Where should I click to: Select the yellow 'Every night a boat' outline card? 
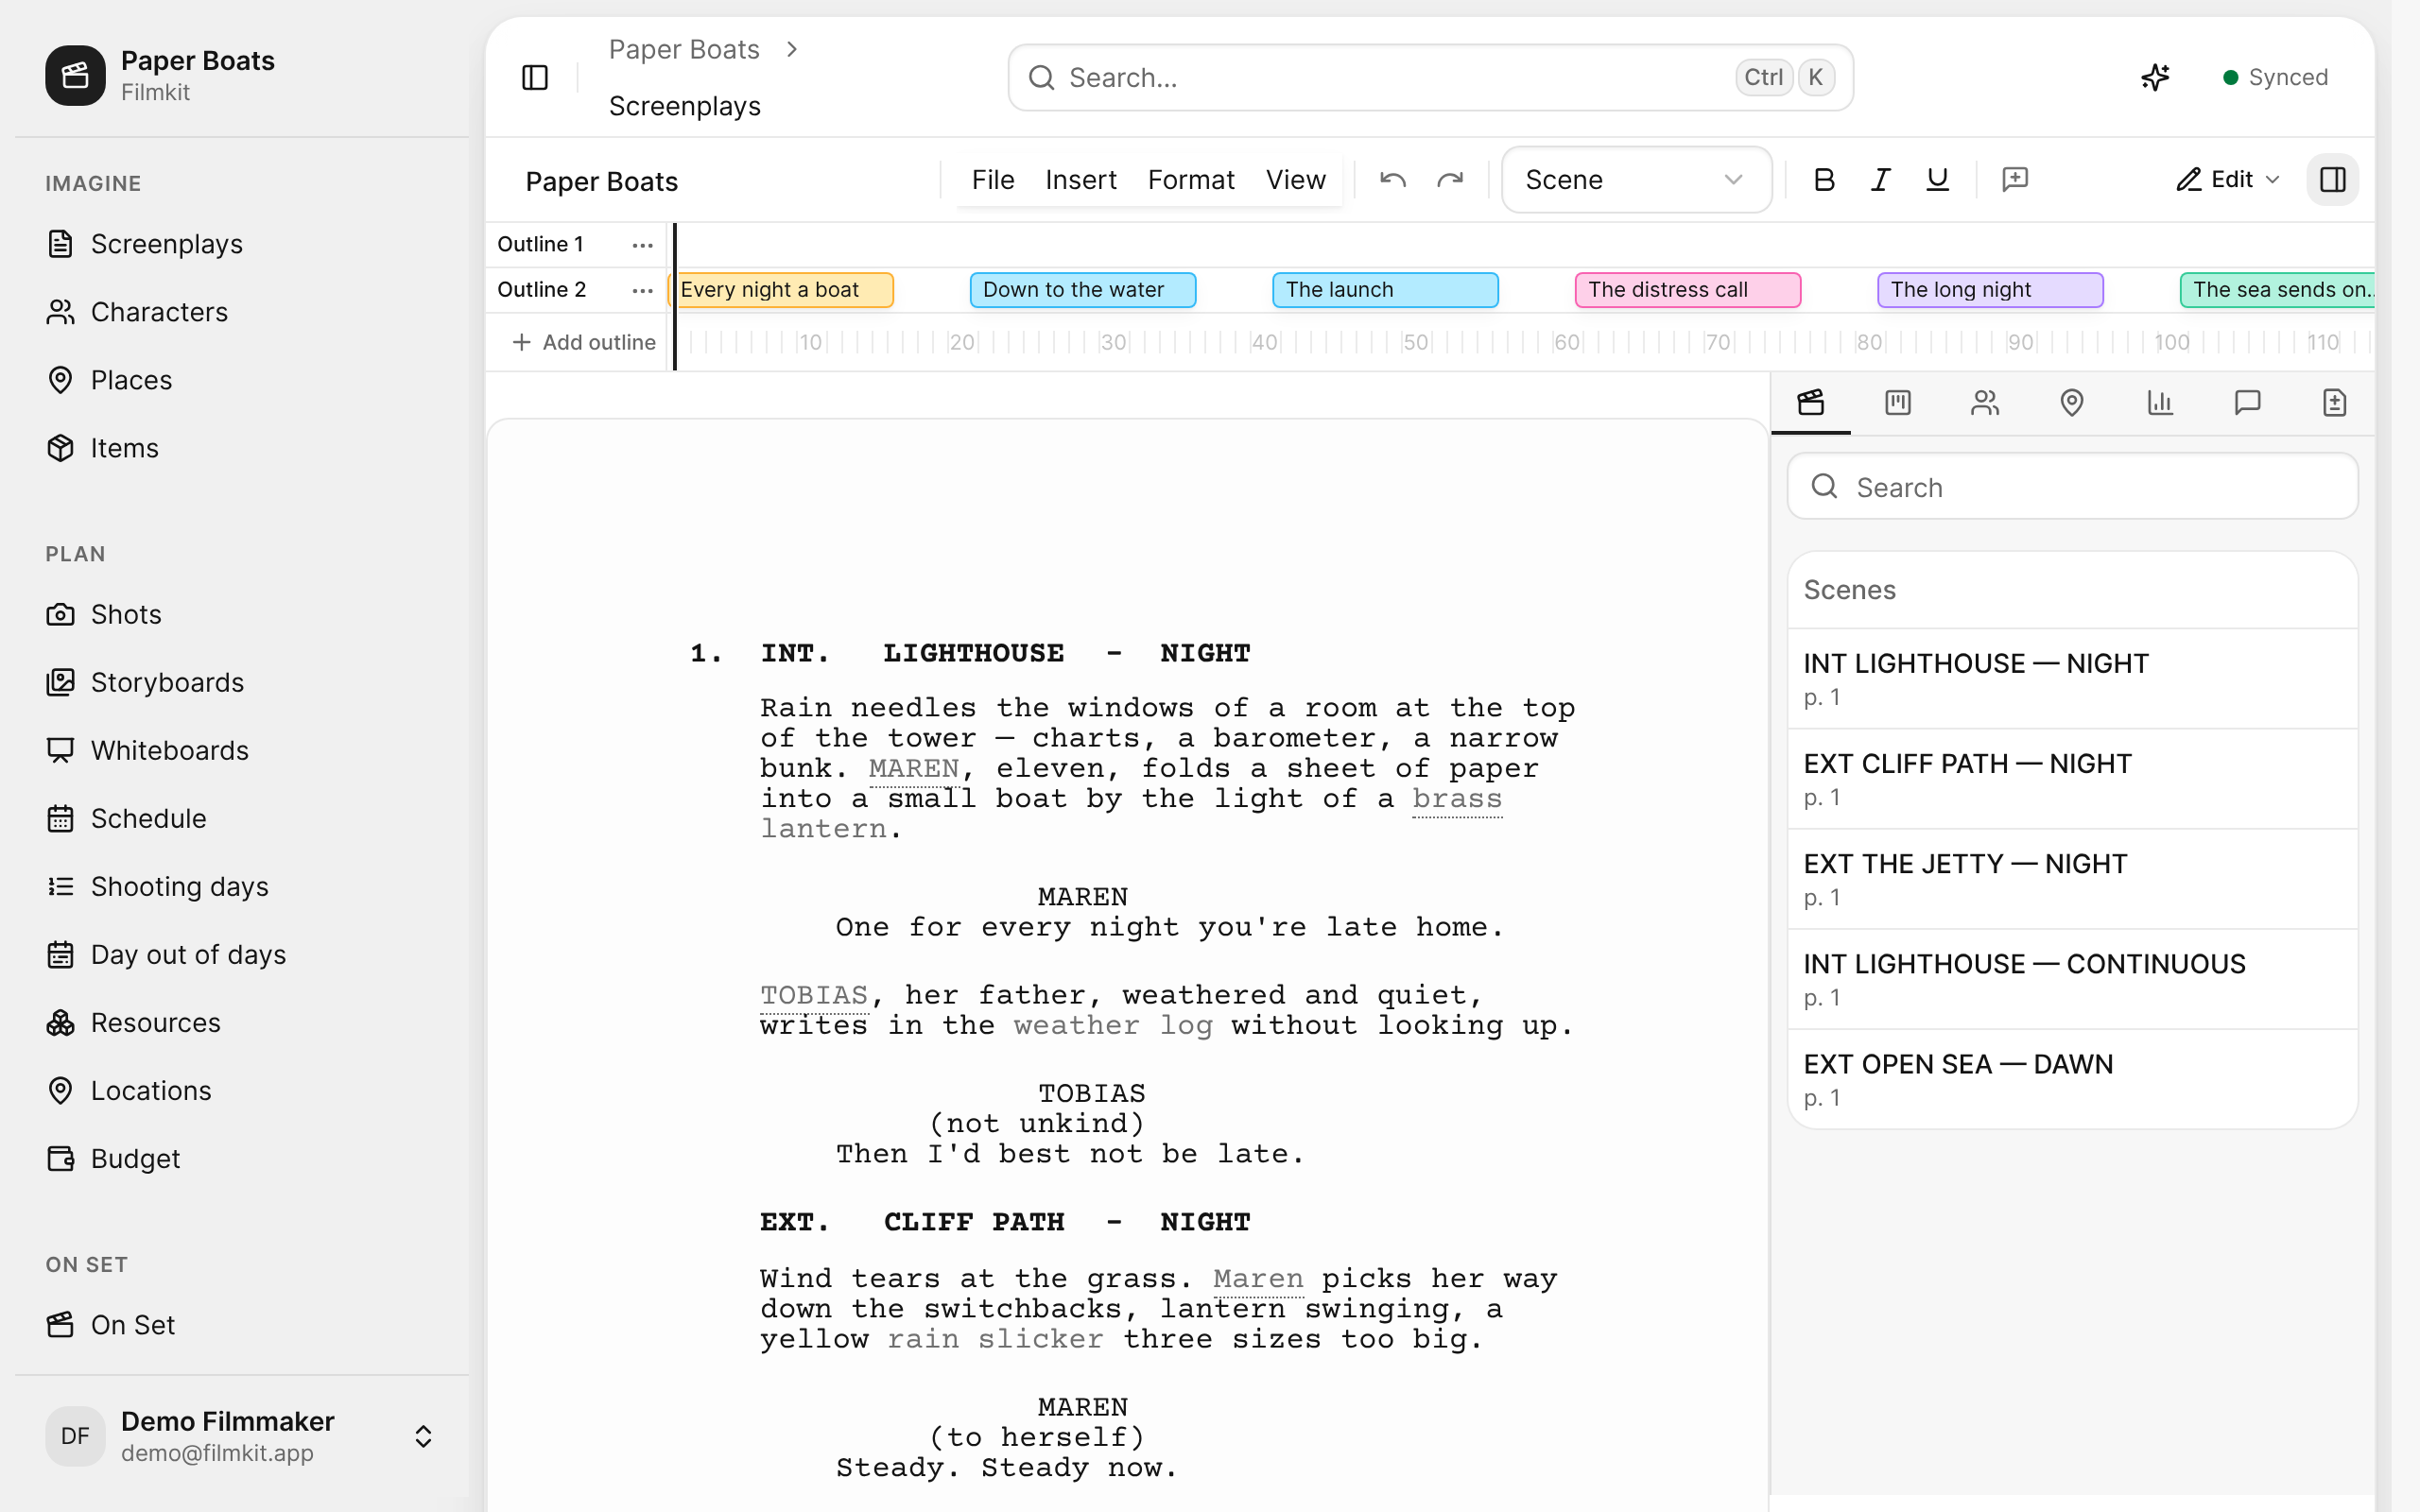(781, 290)
